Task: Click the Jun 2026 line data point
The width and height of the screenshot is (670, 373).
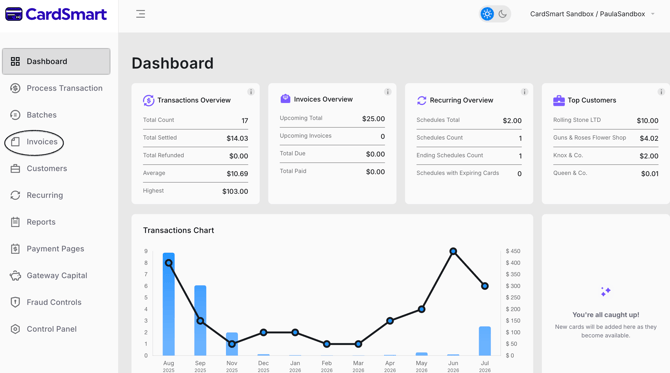Action: (x=453, y=251)
